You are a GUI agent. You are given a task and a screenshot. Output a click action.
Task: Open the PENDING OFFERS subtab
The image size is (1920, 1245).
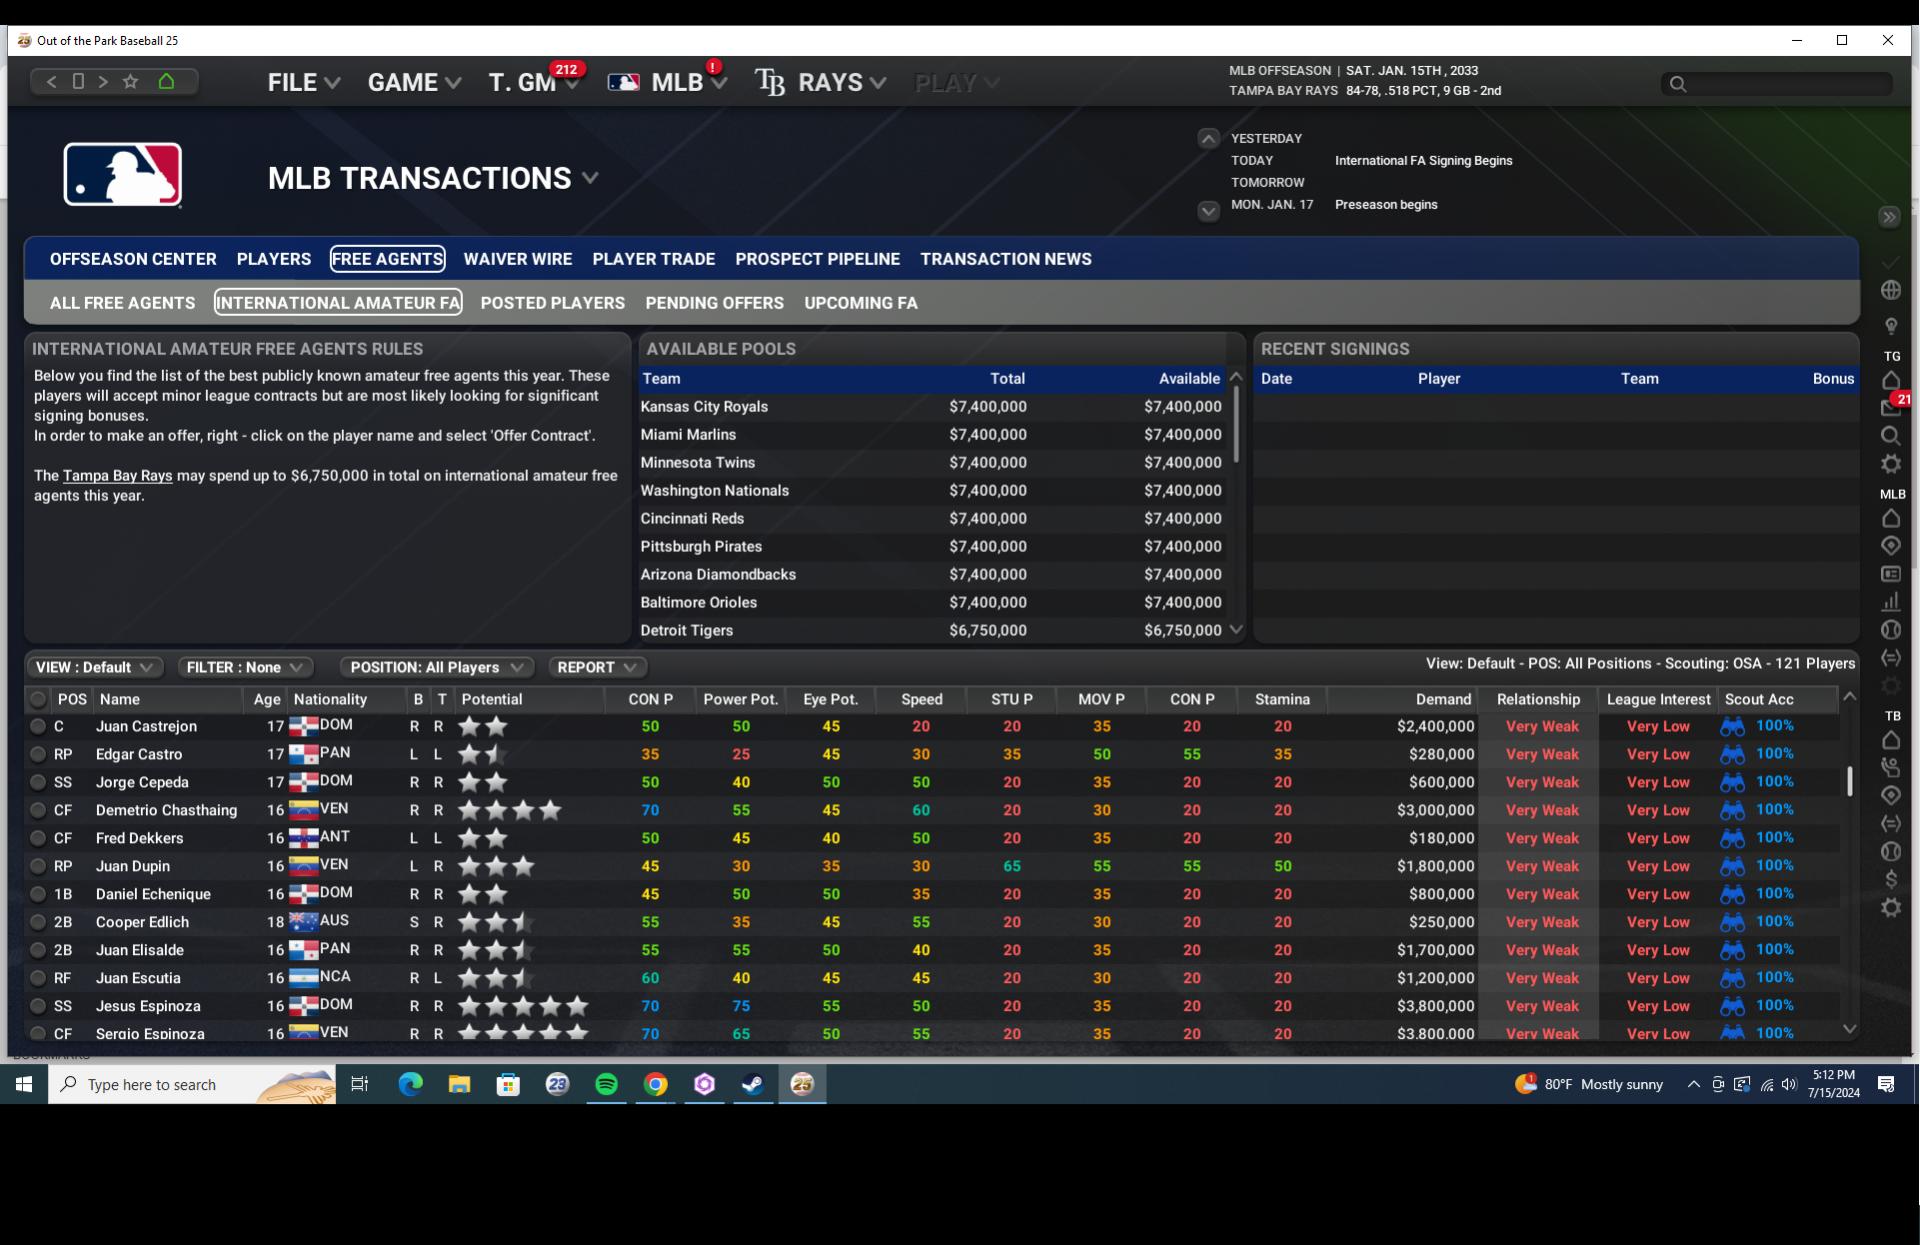coord(714,303)
